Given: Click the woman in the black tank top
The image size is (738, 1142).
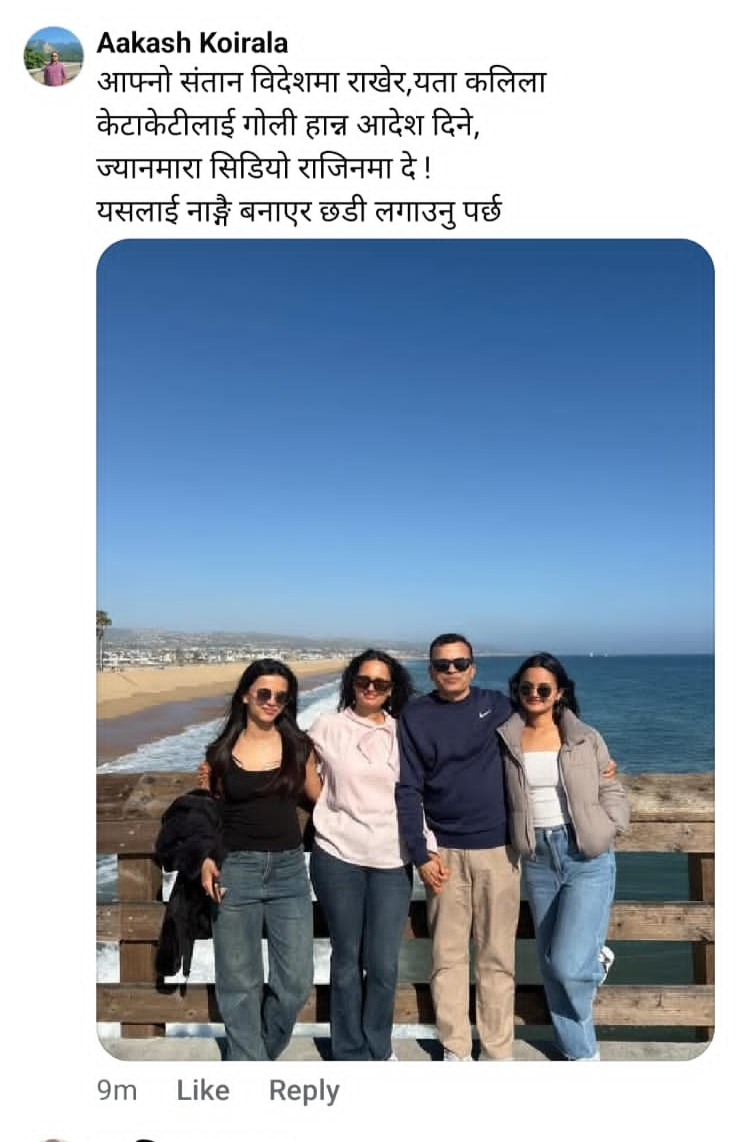Looking at the screenshot, I should [x=259, y=859].
